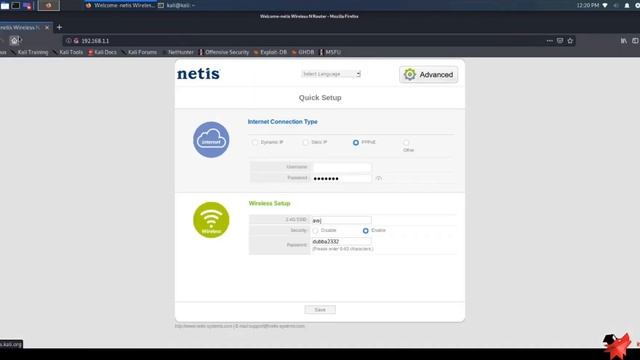Bookmark this page with the star icon

point(570,41)
